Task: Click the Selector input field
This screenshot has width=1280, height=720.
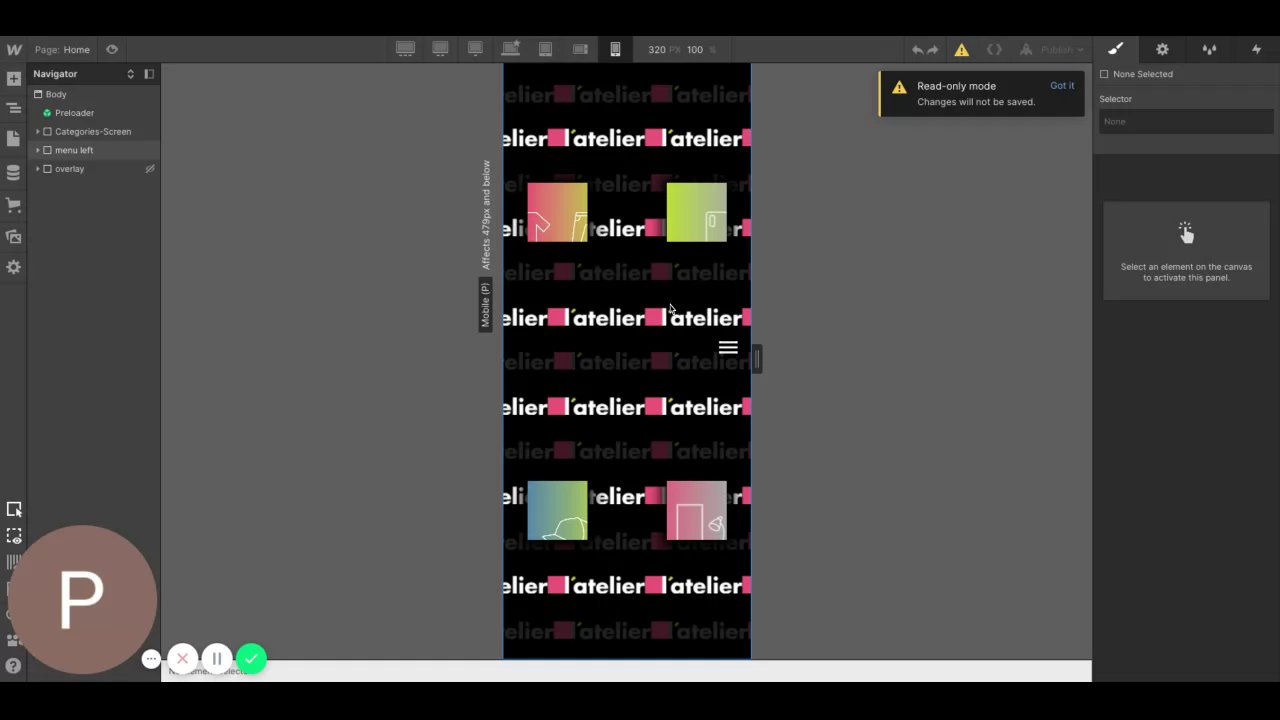Action: coord(1186,121)
